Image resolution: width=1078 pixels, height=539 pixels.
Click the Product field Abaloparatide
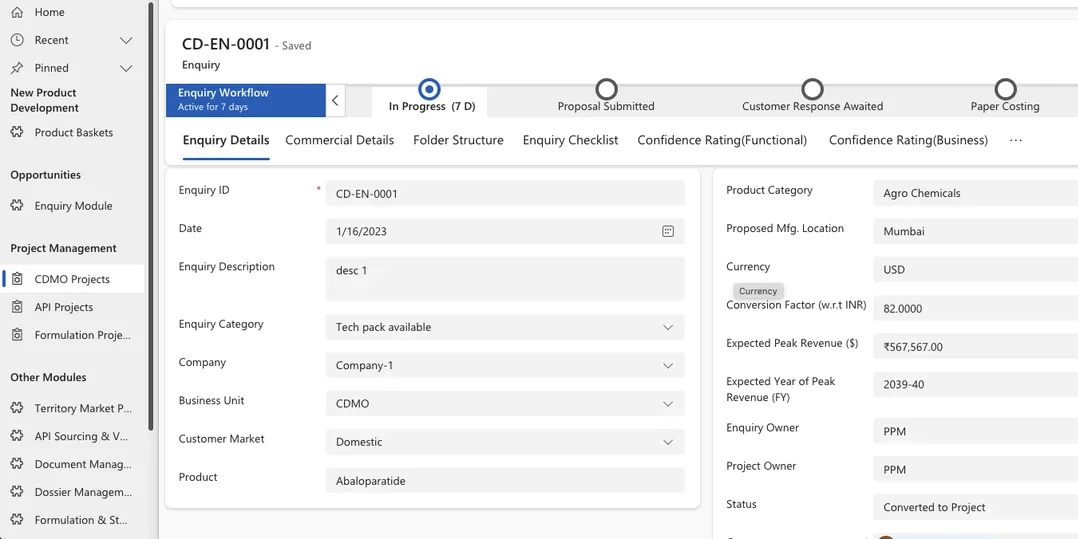click(505, 481)
